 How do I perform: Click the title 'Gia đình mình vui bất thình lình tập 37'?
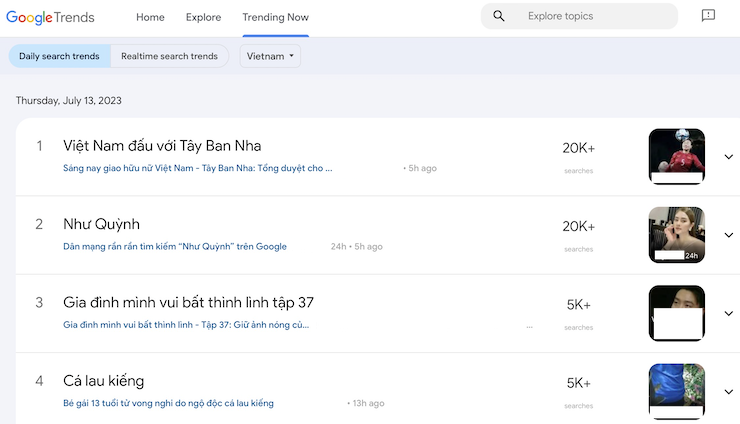coord(188,303)
